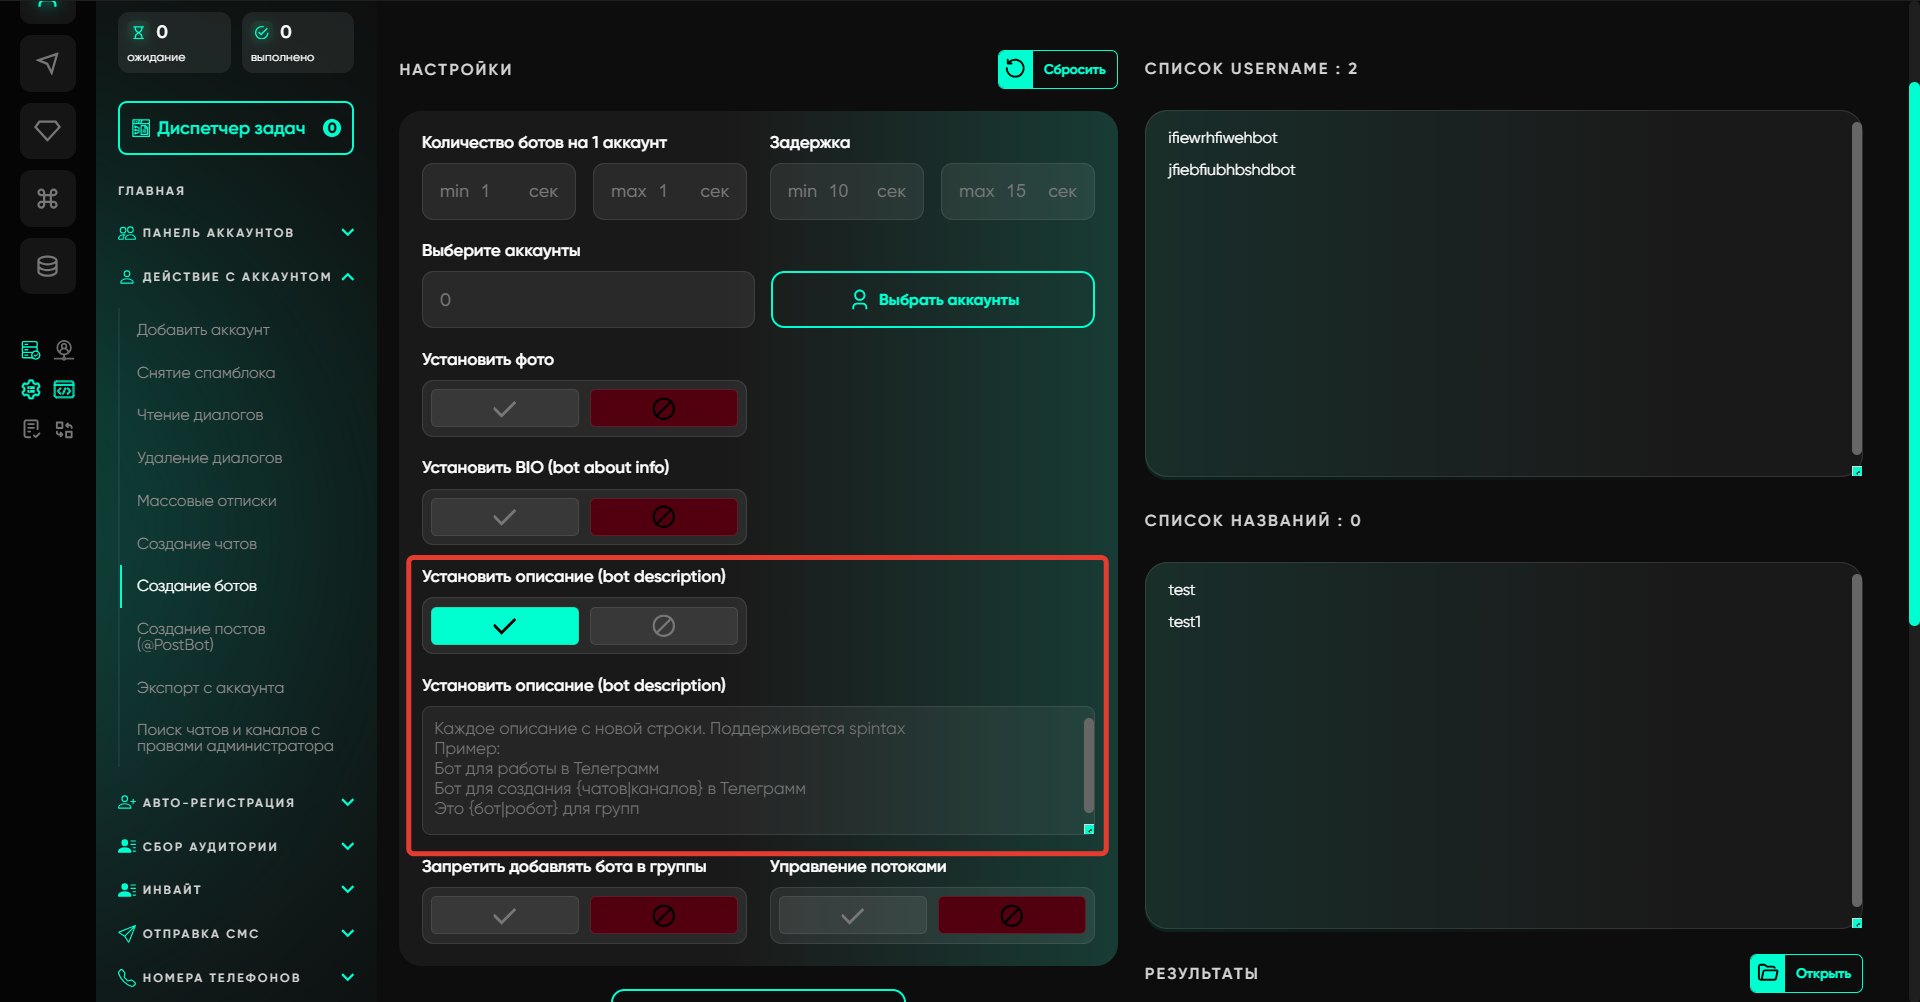Click the command symbol icon in sidebar
Viewport: 1920px width, 1002px height.
point(47,199)
